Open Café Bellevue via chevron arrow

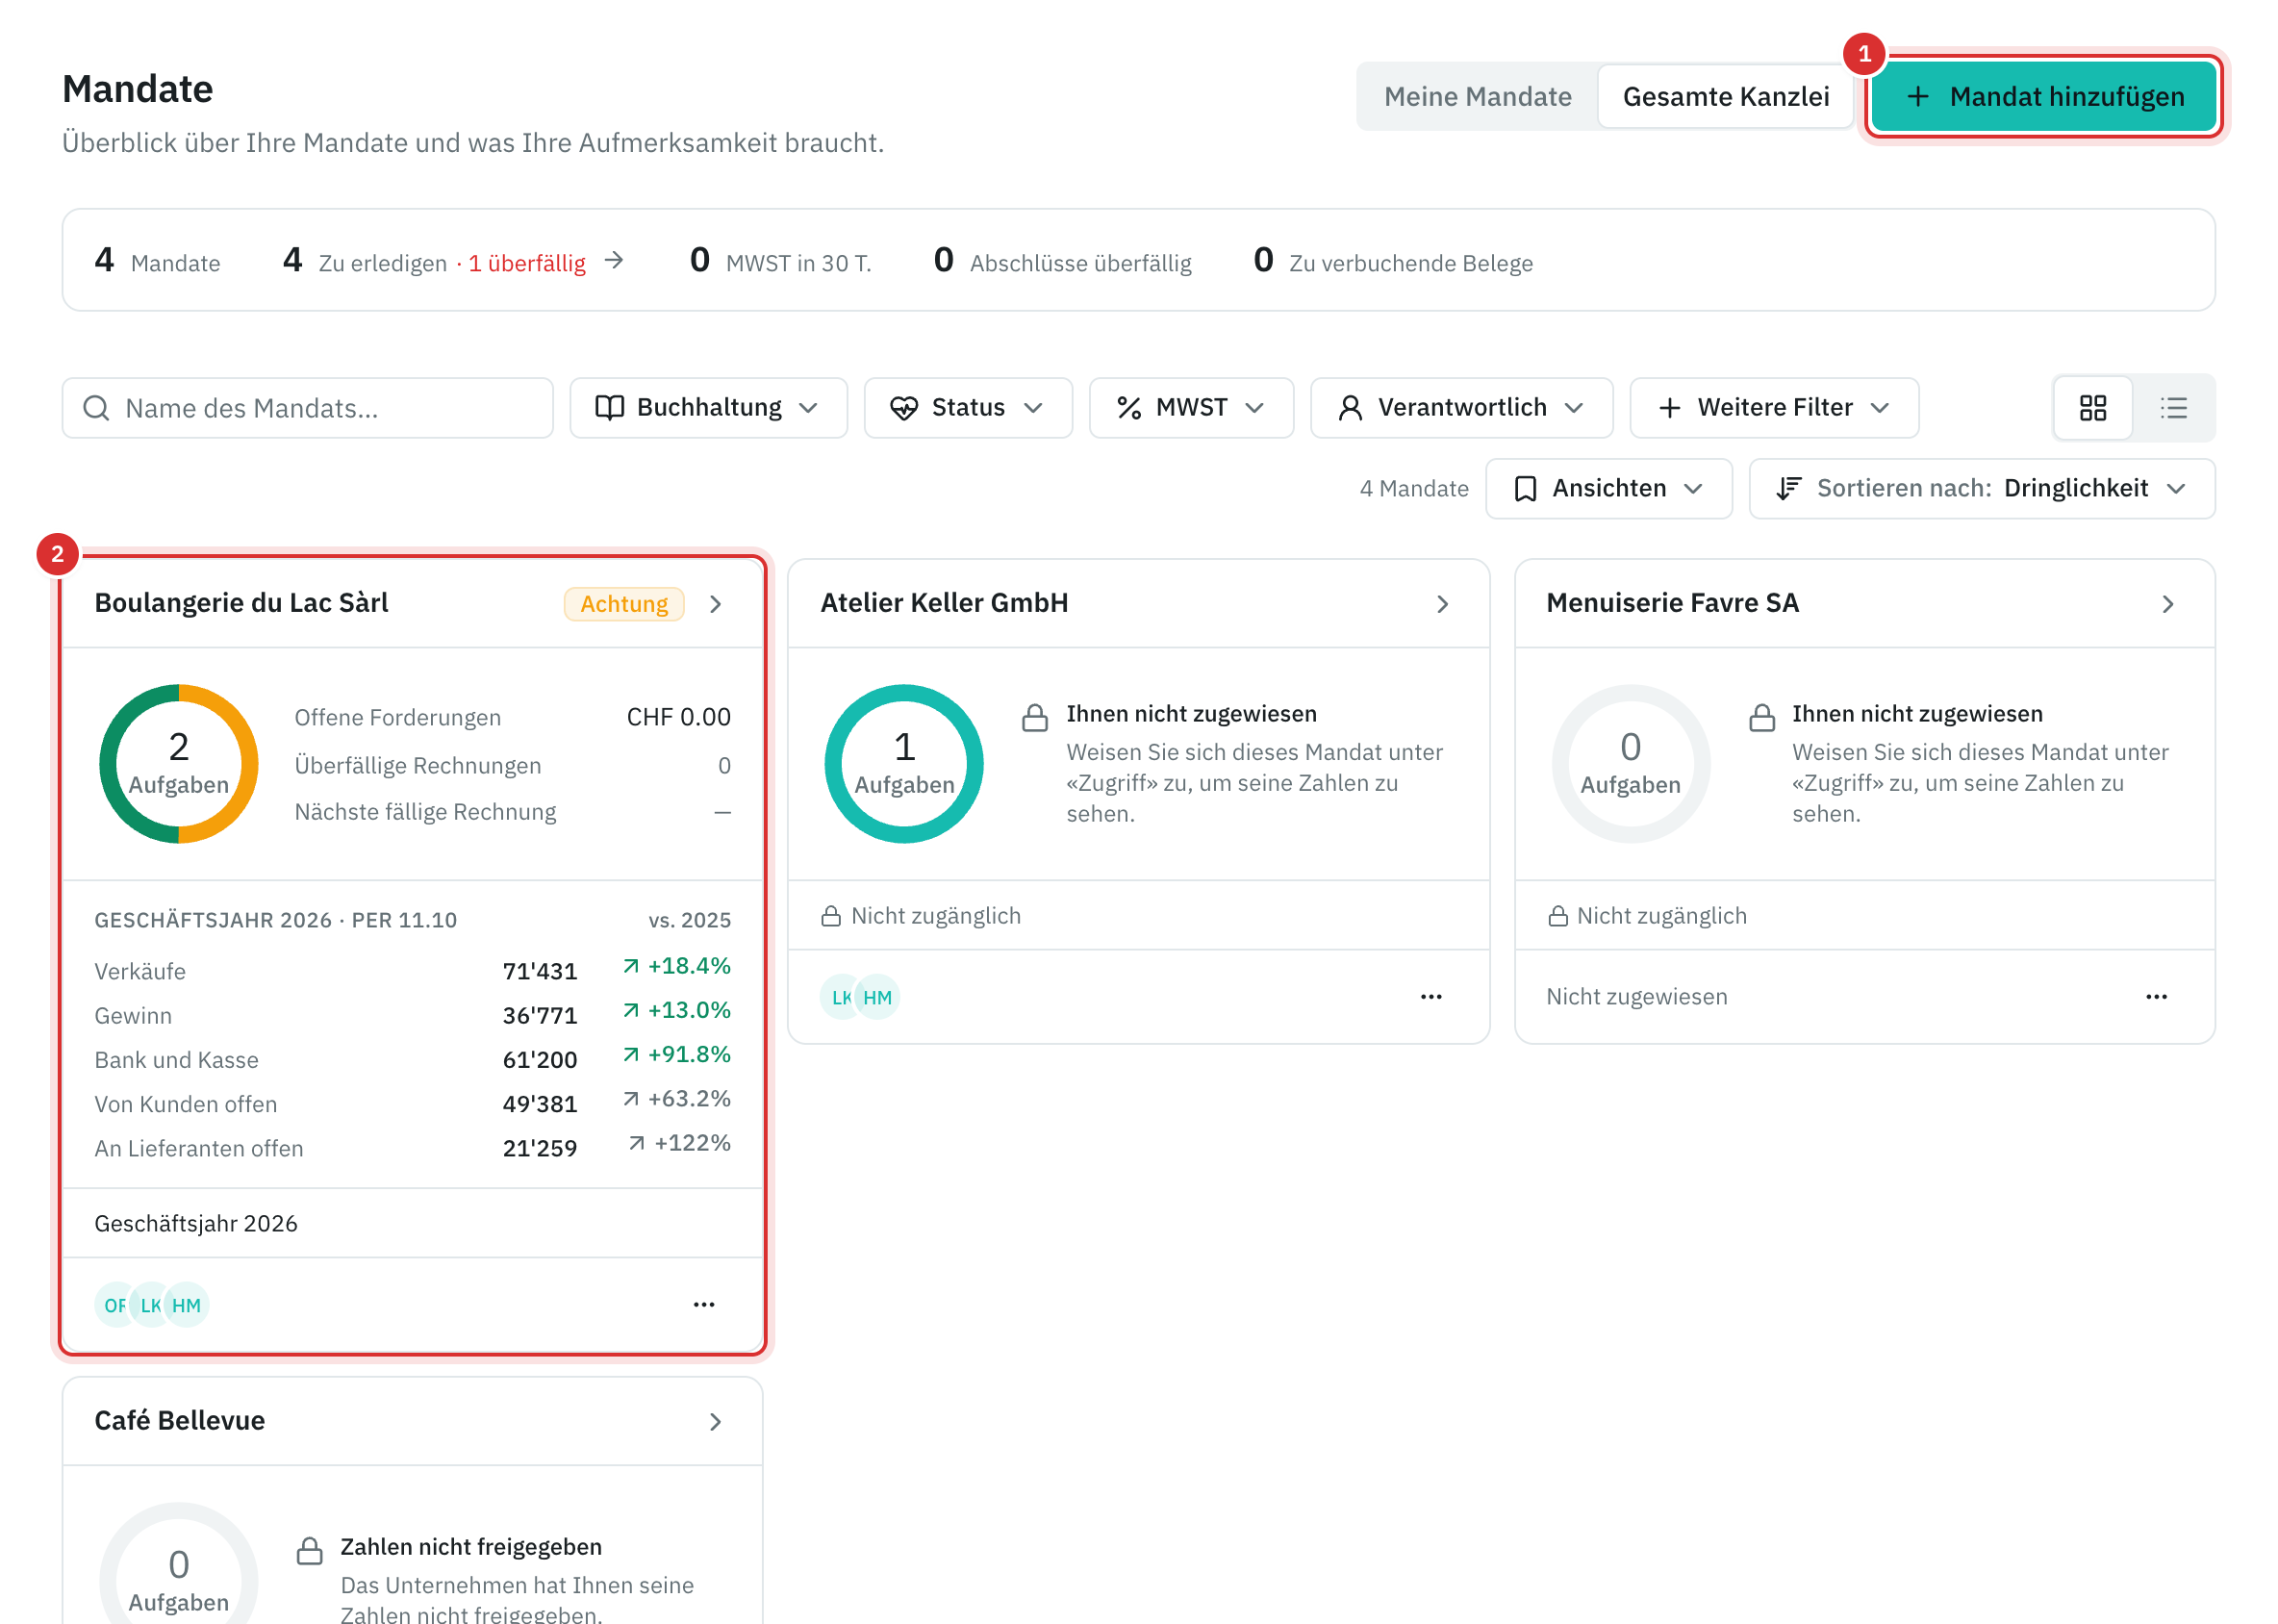pos(715,1421)
